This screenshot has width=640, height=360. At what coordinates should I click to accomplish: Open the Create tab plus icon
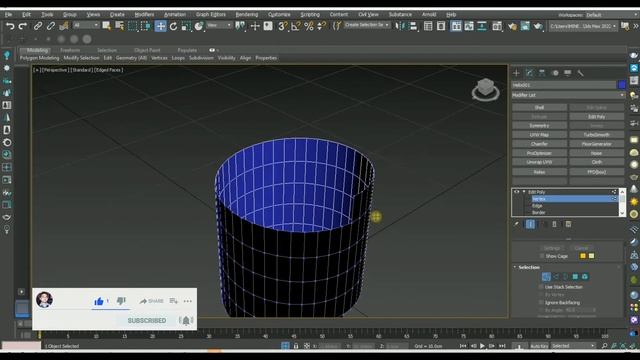(516, 73)
